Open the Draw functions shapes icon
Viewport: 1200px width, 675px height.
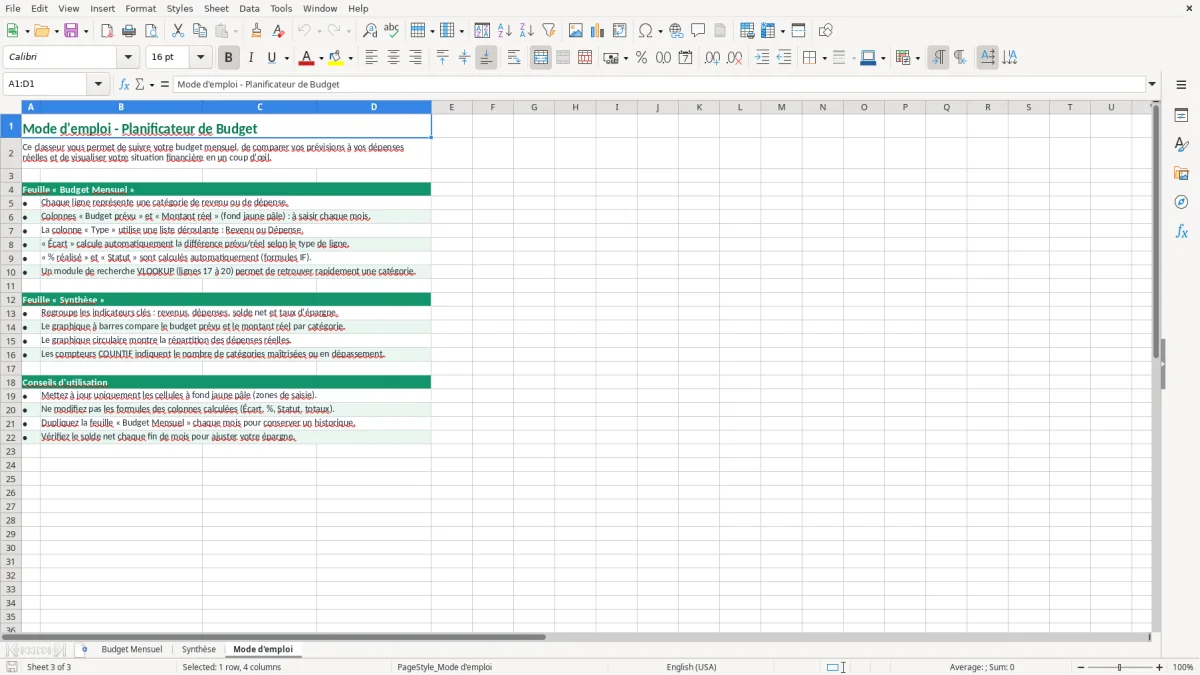(x=826, y=31)
